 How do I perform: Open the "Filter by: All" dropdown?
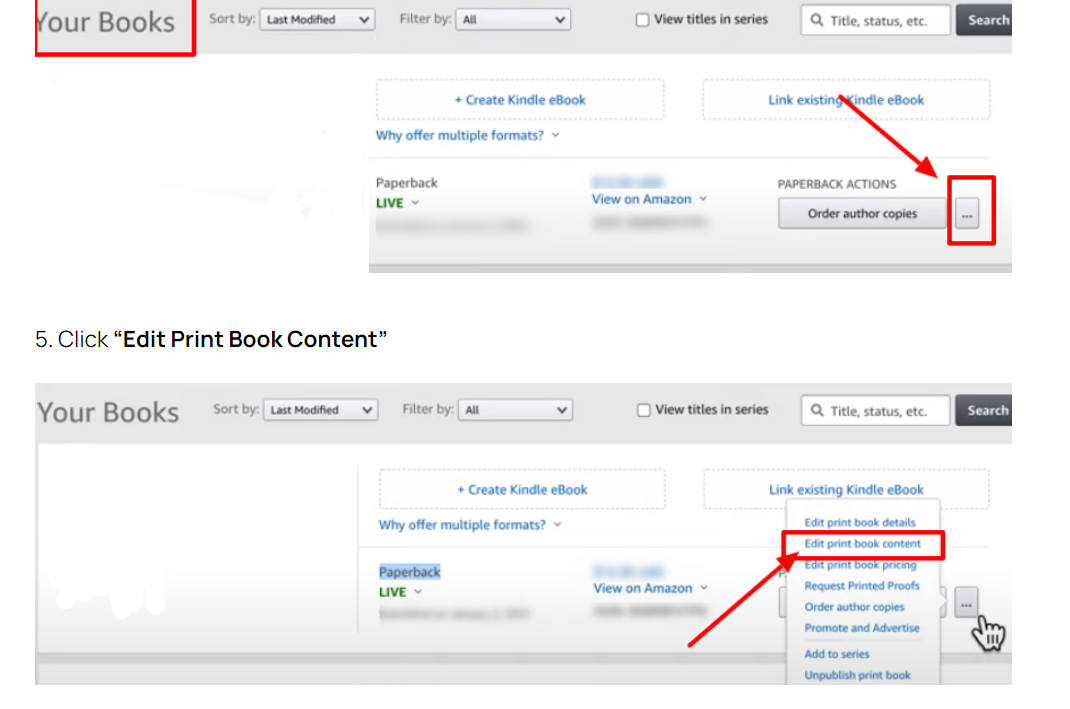pyautogui.click(x=513, y=19)
